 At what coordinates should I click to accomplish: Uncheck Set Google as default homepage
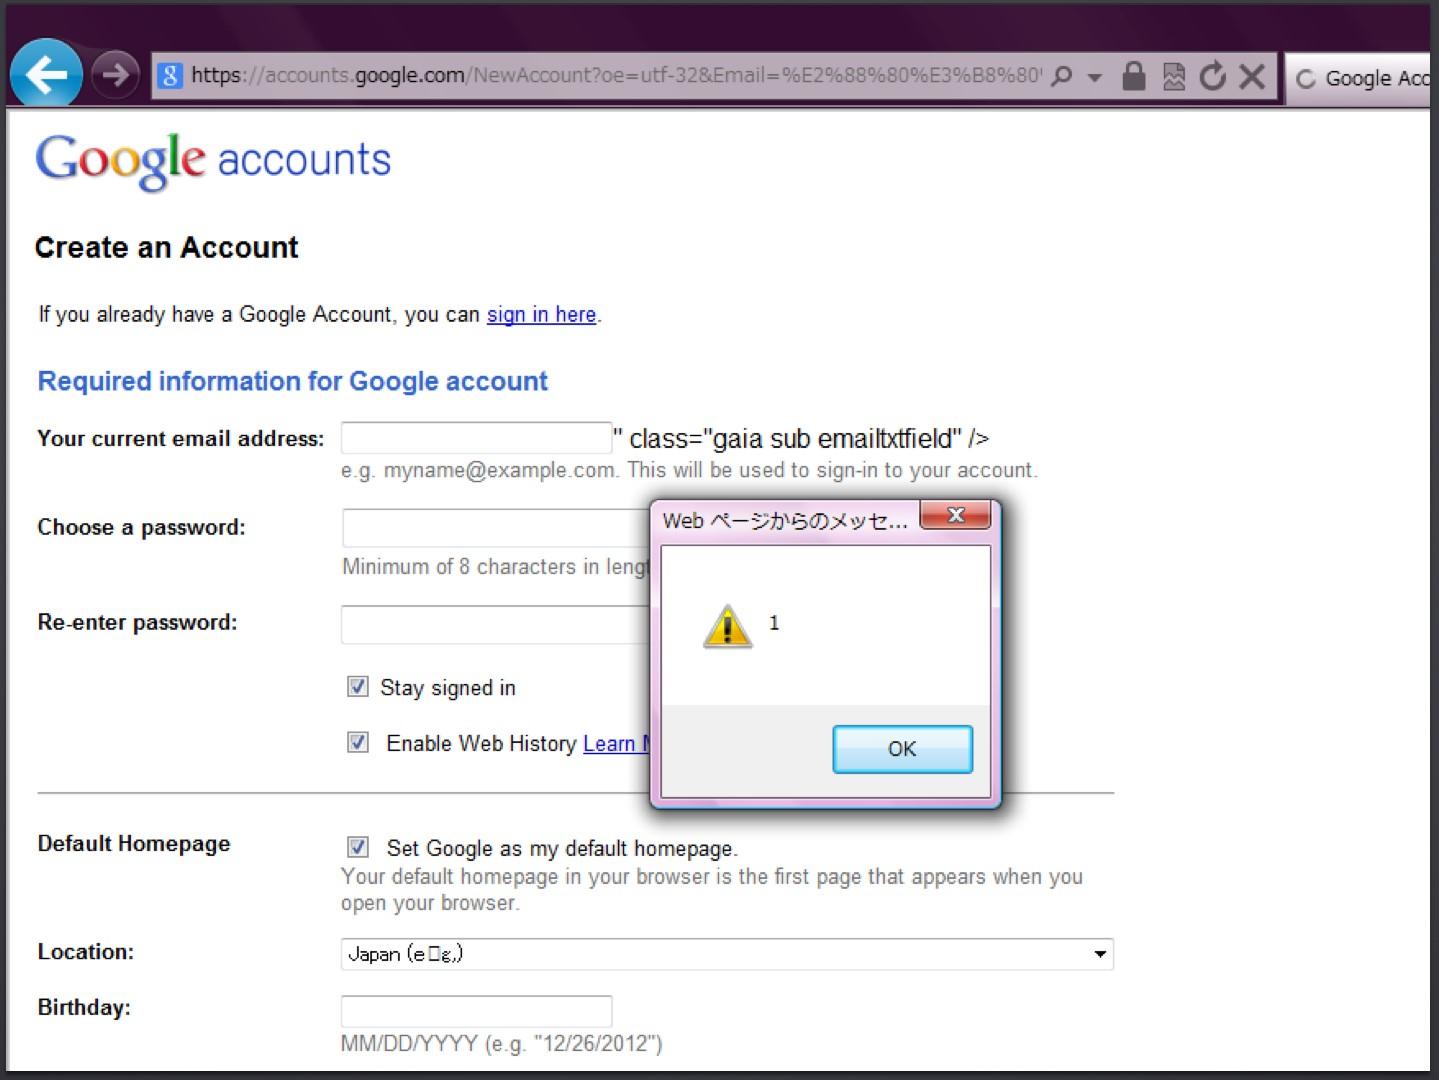click(x=357, y=847)
